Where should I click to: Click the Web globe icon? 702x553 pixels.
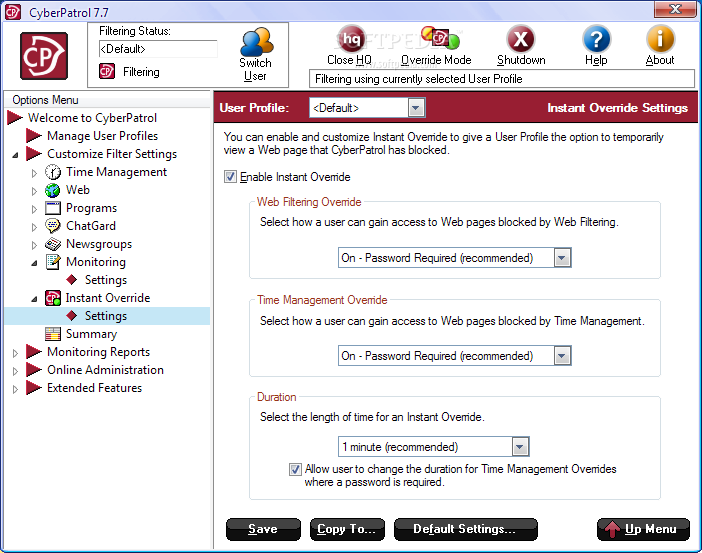pos(53,190)
